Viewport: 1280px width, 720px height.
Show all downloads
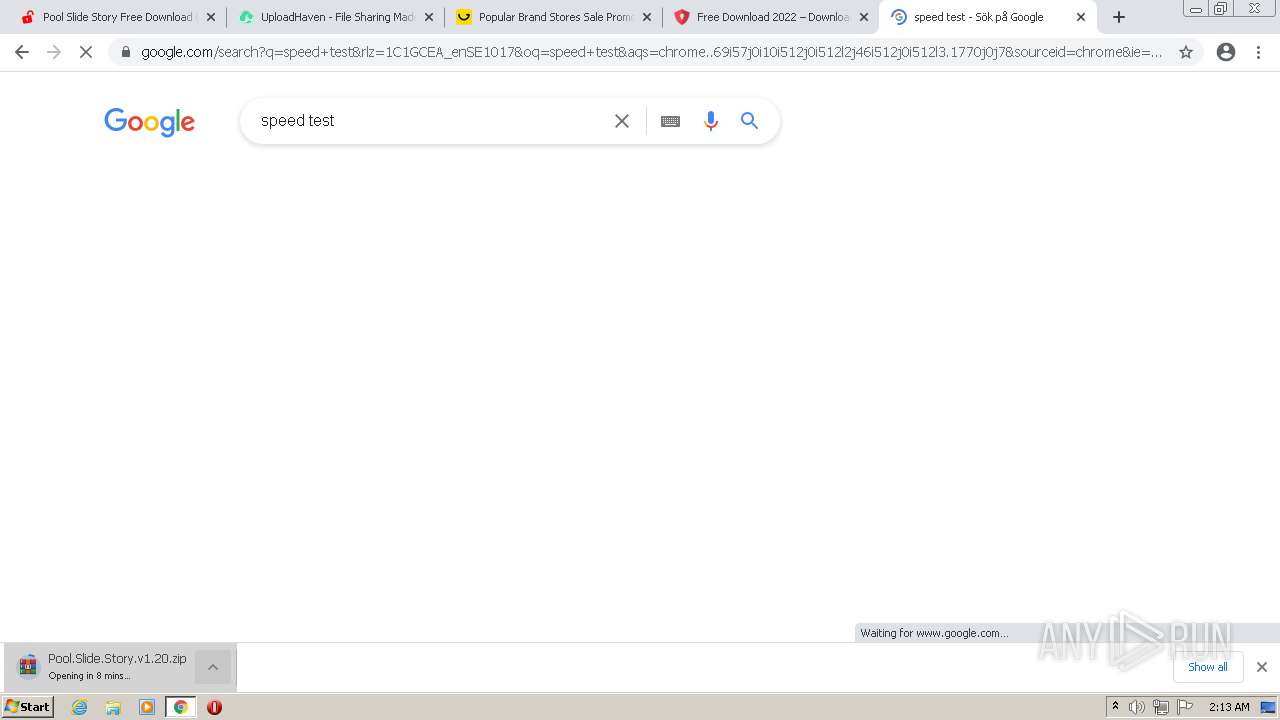1207,667
